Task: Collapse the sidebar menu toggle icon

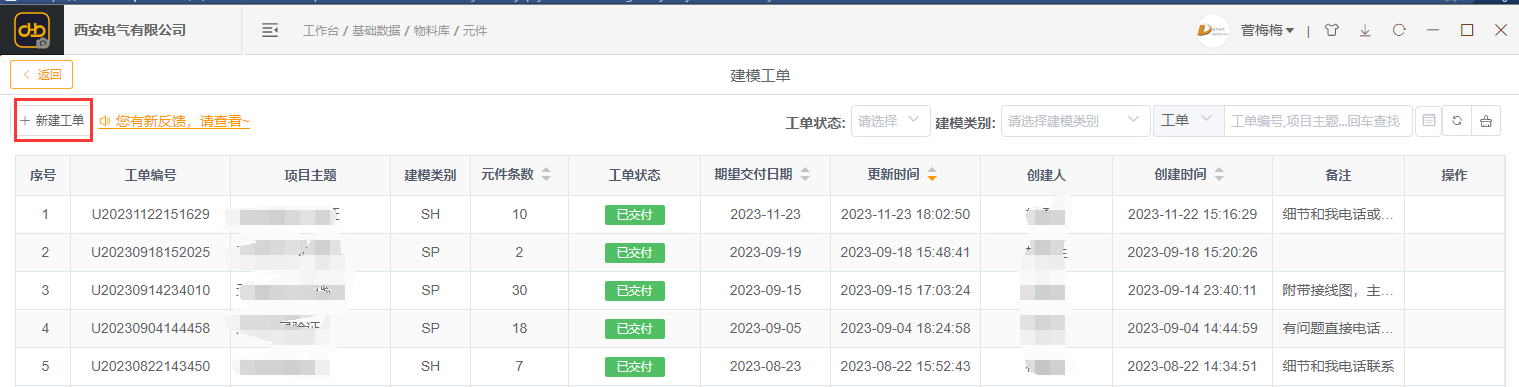Action: [270, 30]
